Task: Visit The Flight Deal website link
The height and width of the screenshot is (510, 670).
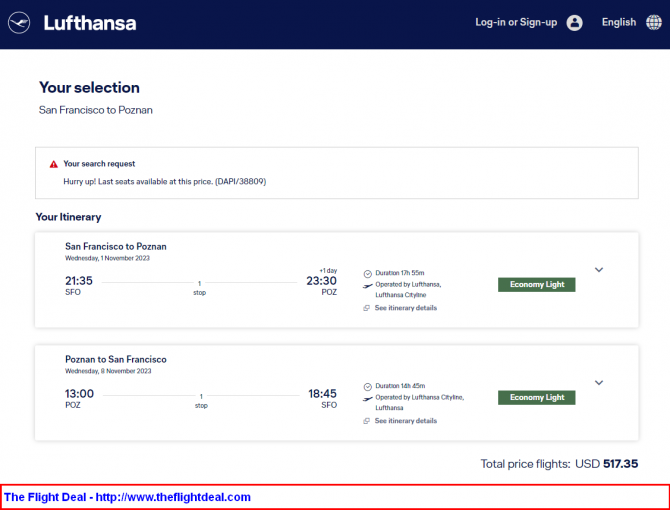Action: 127,497
